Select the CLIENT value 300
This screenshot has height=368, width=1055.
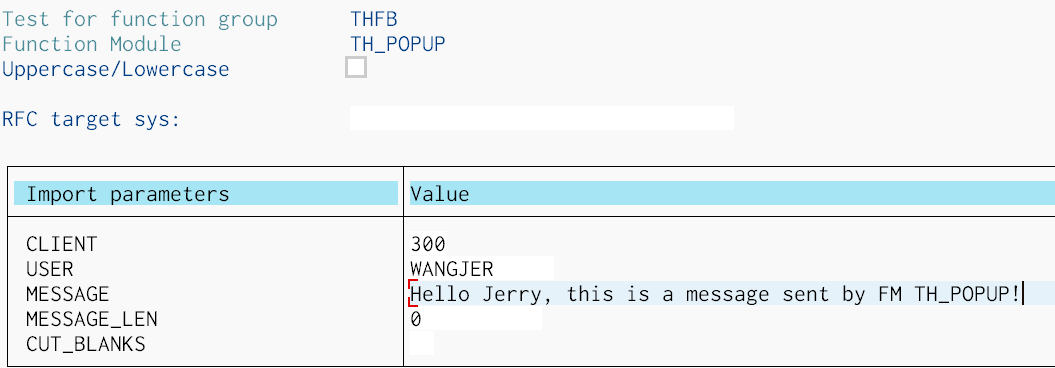click(428, 244)
